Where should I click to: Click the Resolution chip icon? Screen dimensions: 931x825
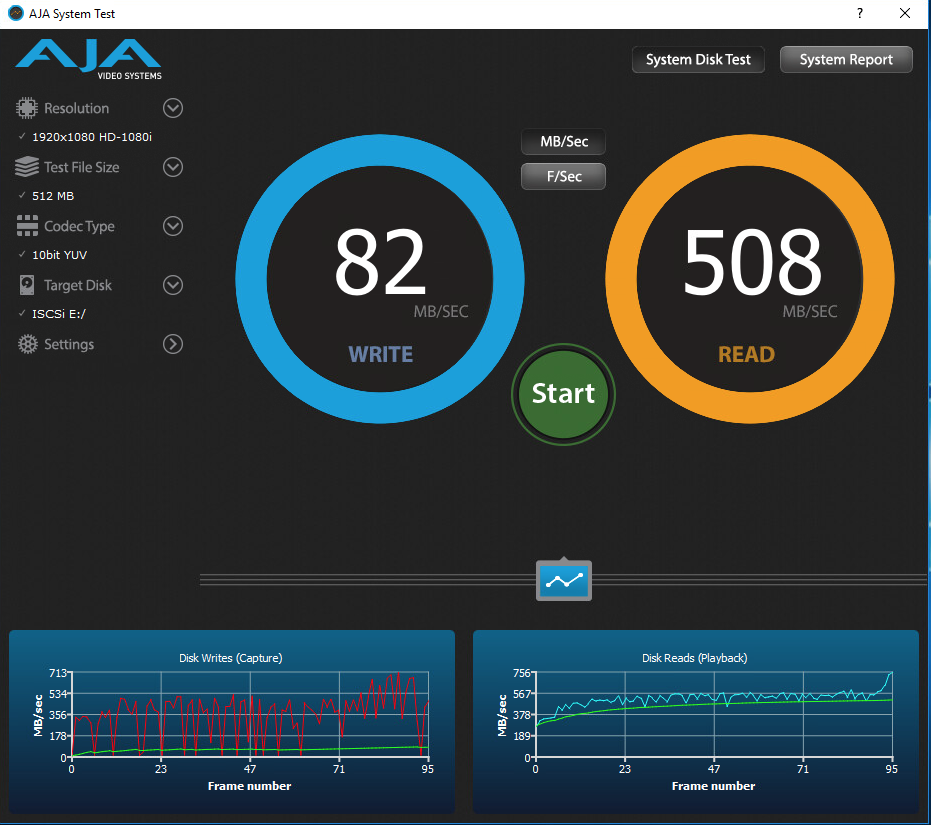point(26,108)
